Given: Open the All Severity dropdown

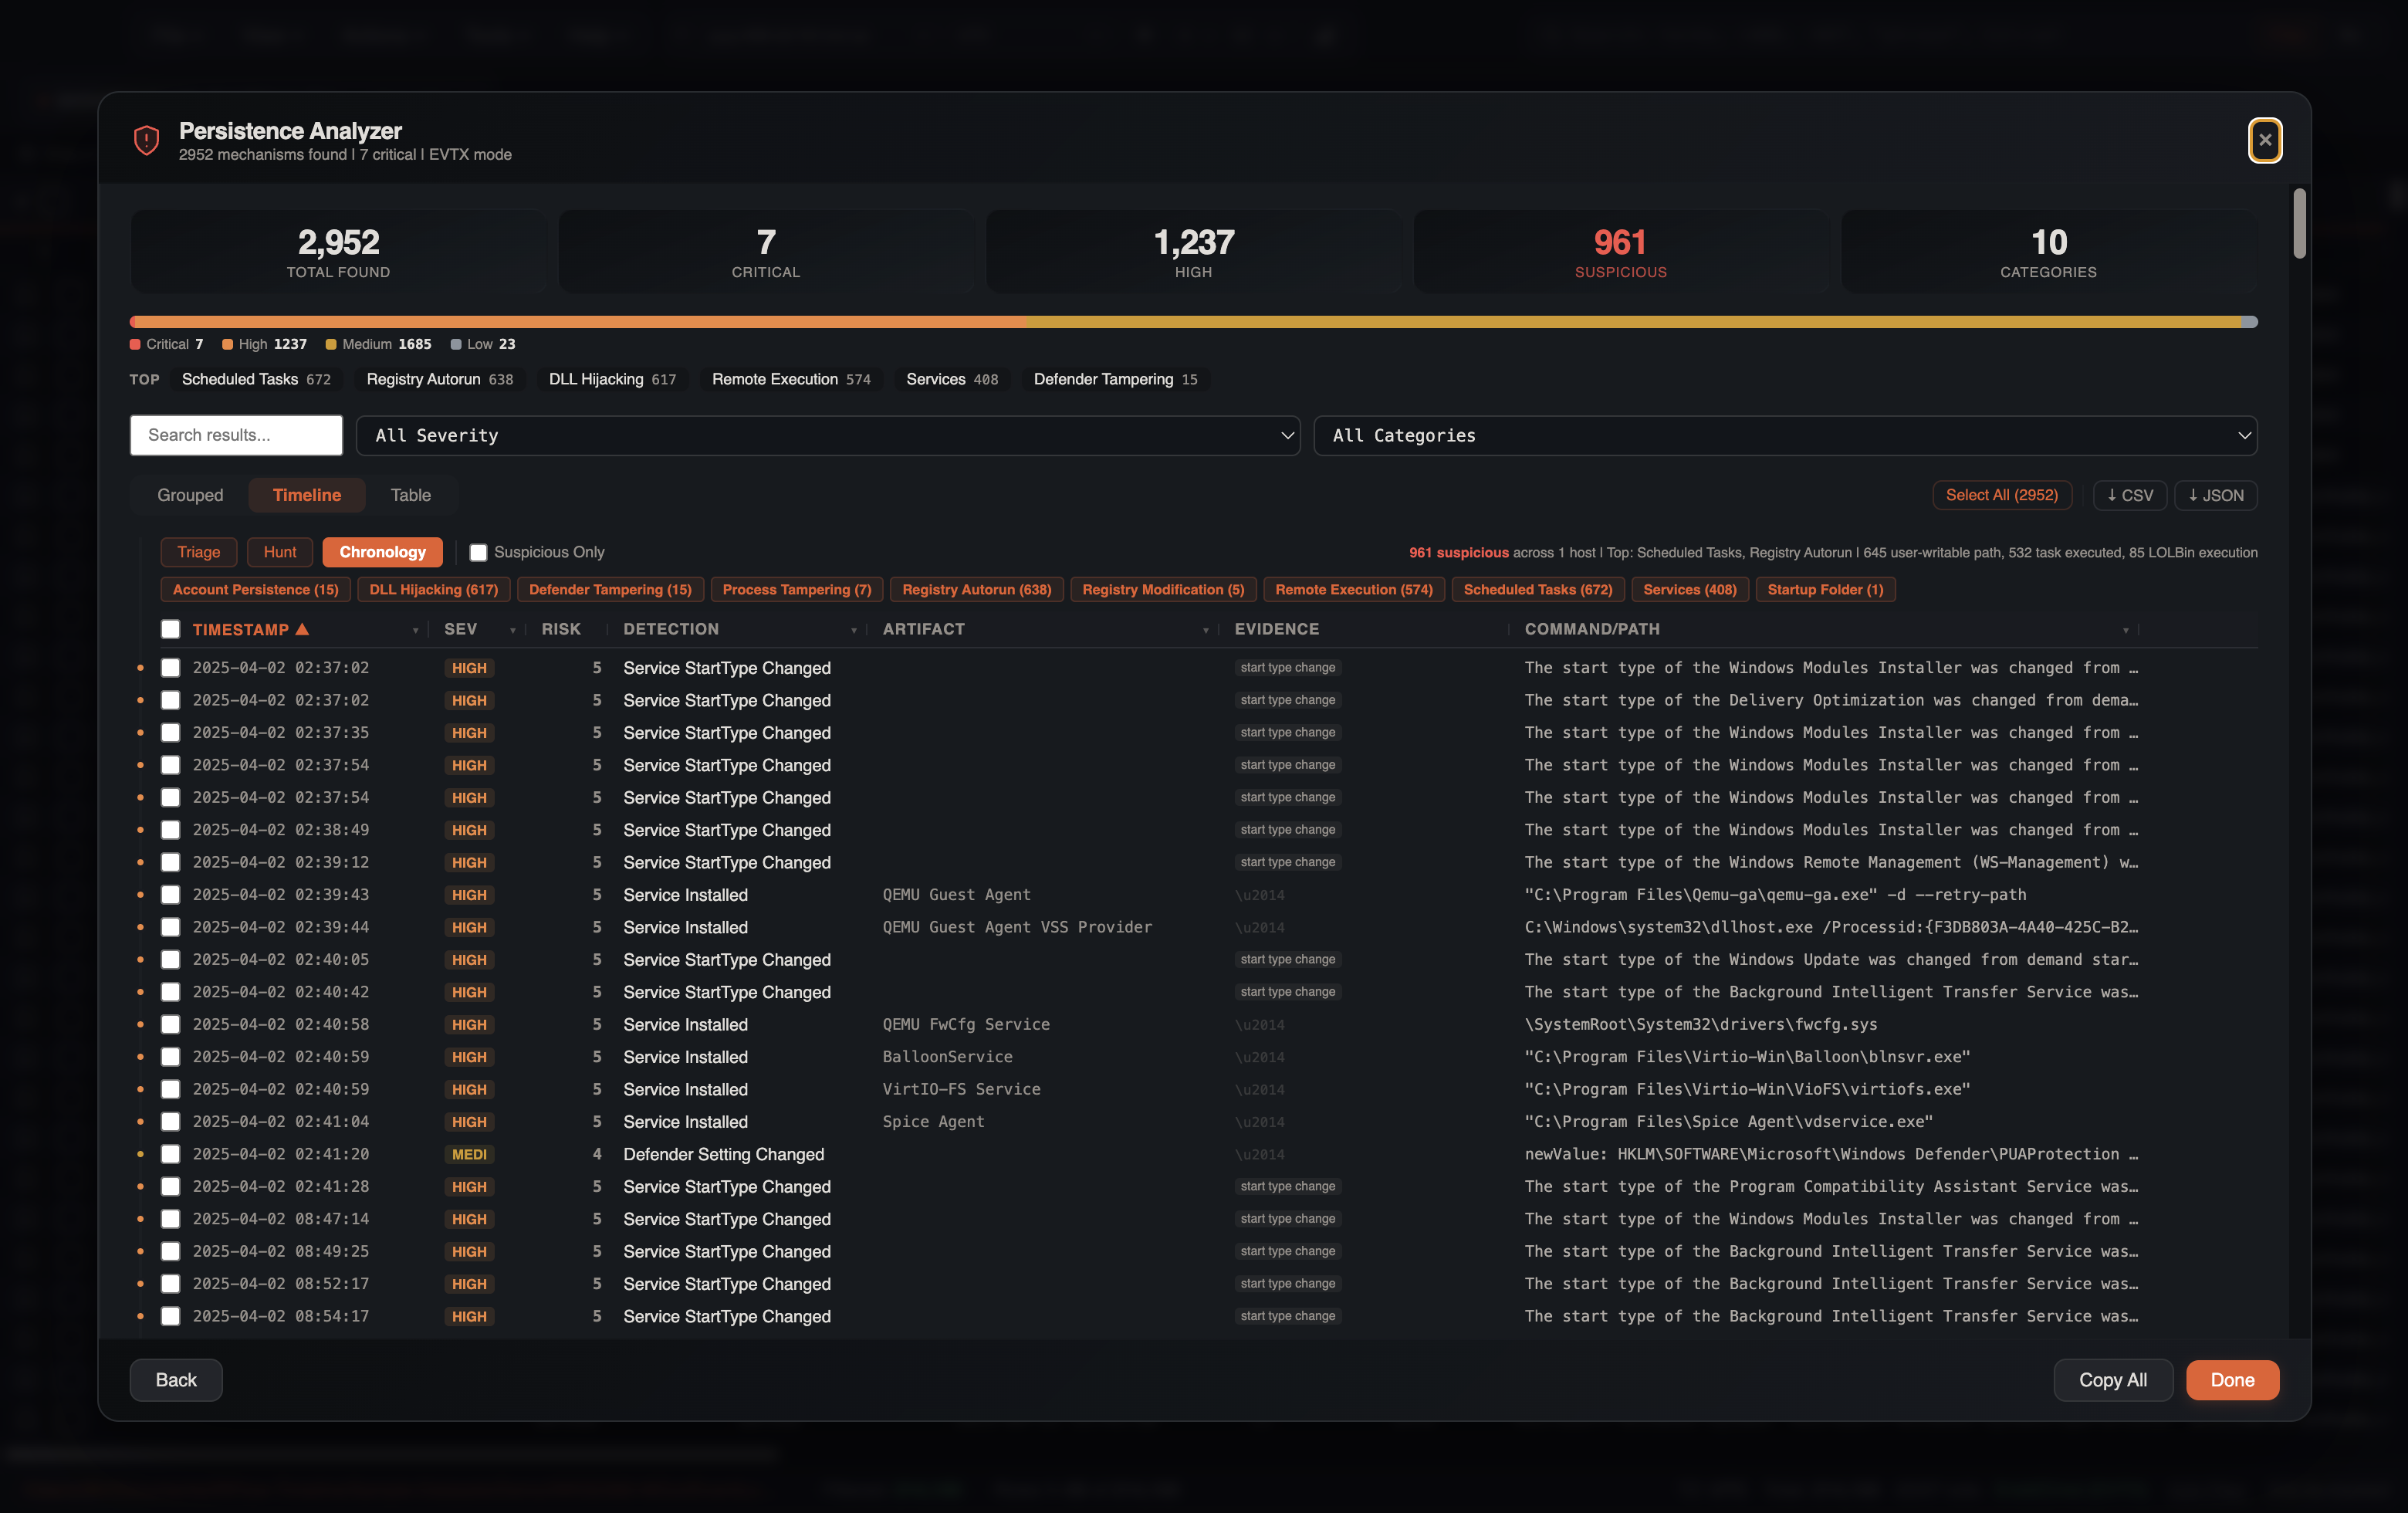Looking at the screenshot, I should point(828,435).
